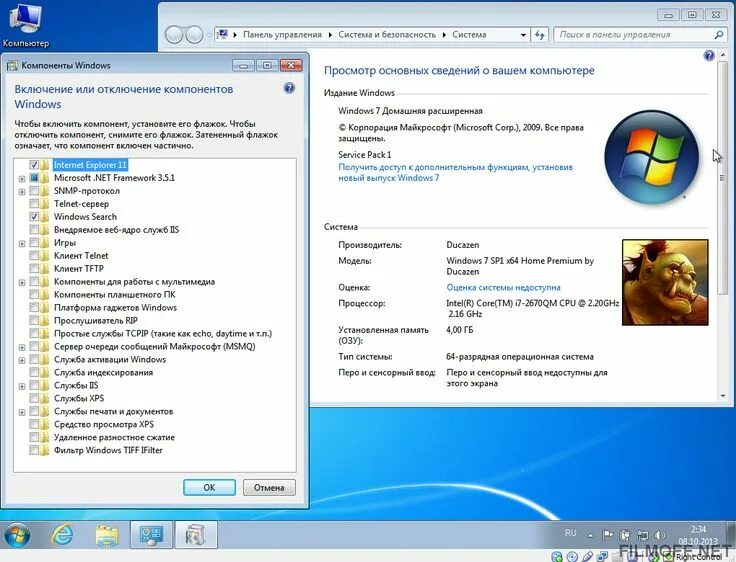Click the Система breadcrumb
This screenshot has width=736, height=562.
pos(469,35)
